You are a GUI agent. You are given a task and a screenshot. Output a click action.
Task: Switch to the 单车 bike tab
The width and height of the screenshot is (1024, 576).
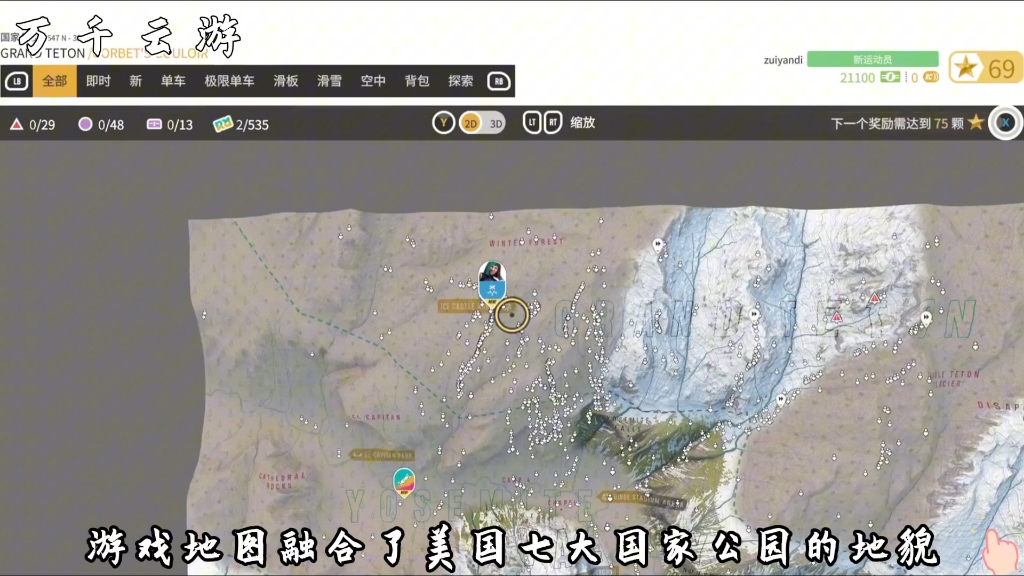[x=173, y=81]
